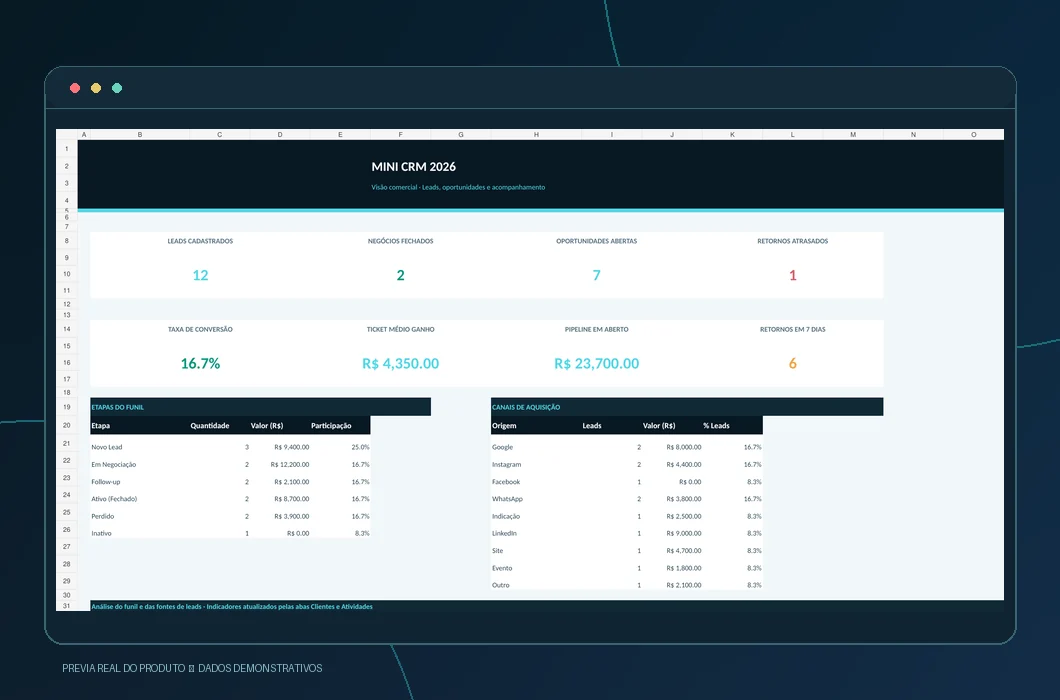
Task: Select row 10 header
Action: coord(67,274)
